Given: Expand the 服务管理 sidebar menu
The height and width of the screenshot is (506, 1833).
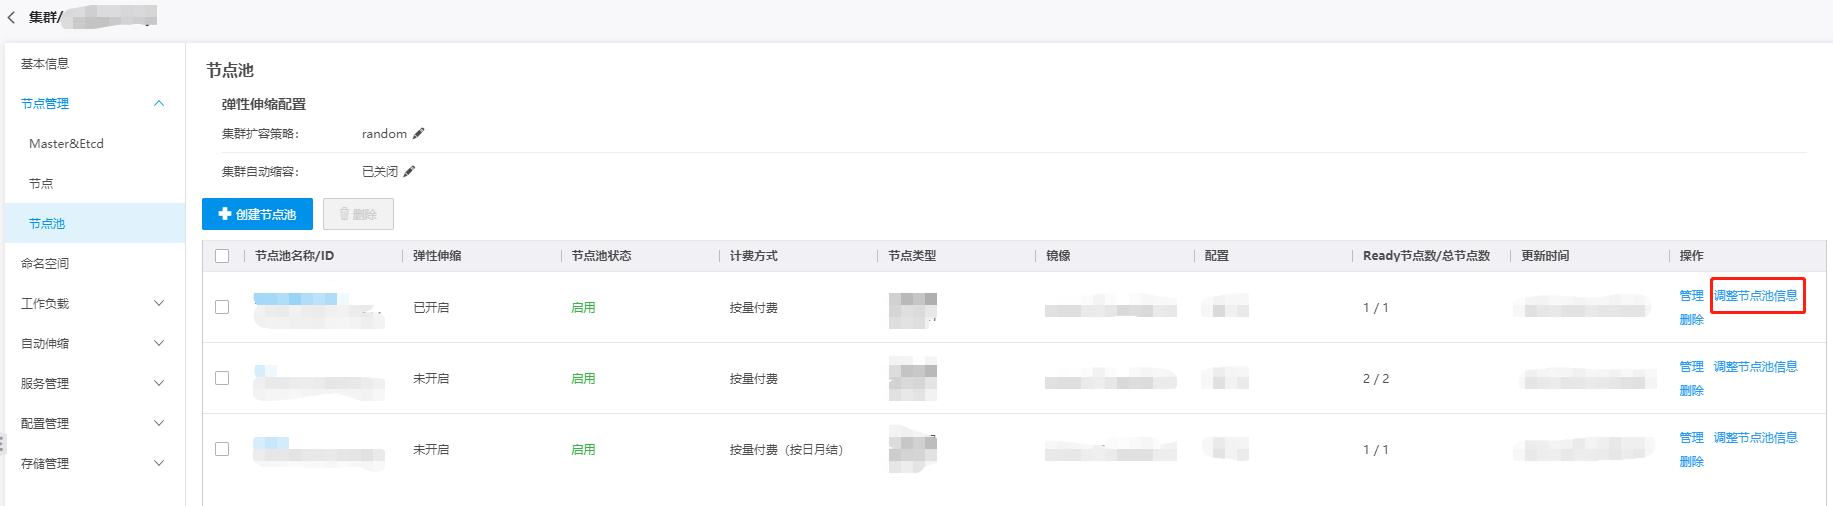Looking at the screenshot, I should pyautogui.click(x=158, y=383).
